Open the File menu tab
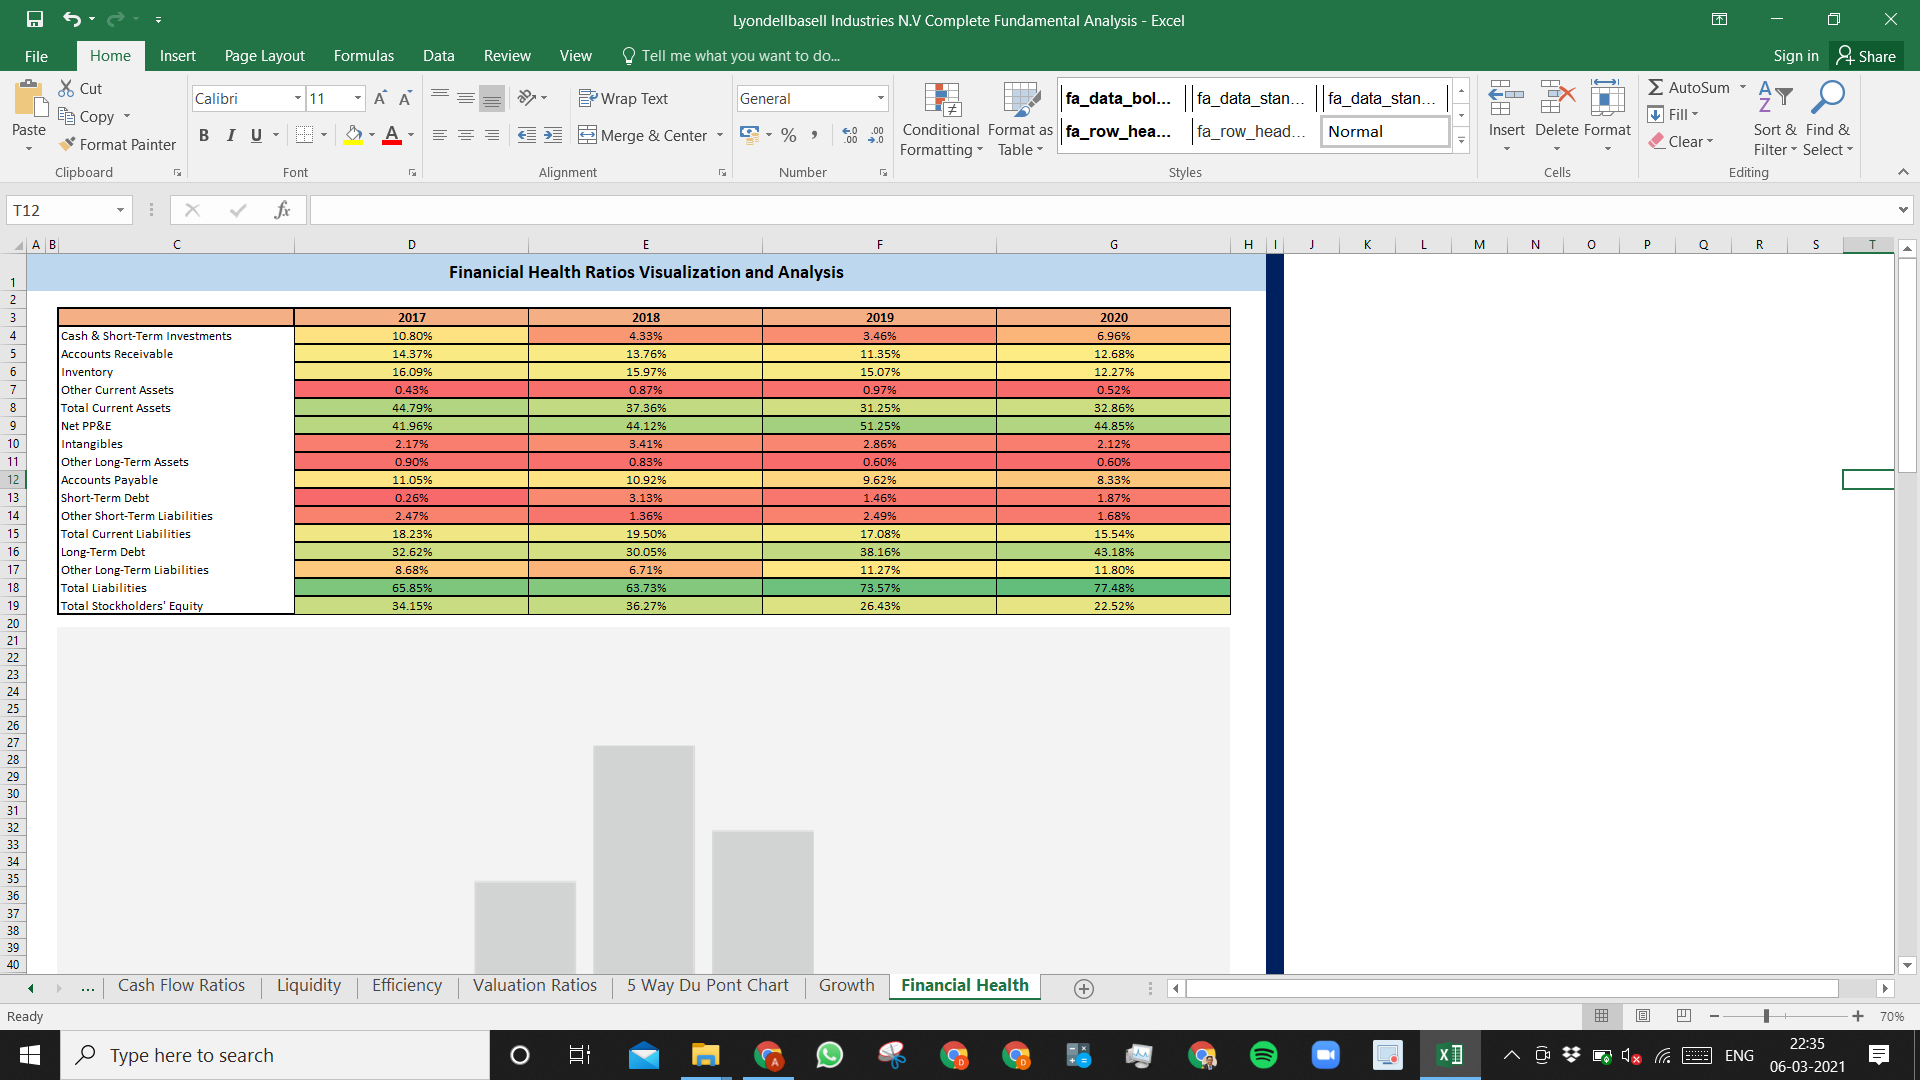Image resolution: width=1920 pixels, height=1080 pixels. pos(36,56)
